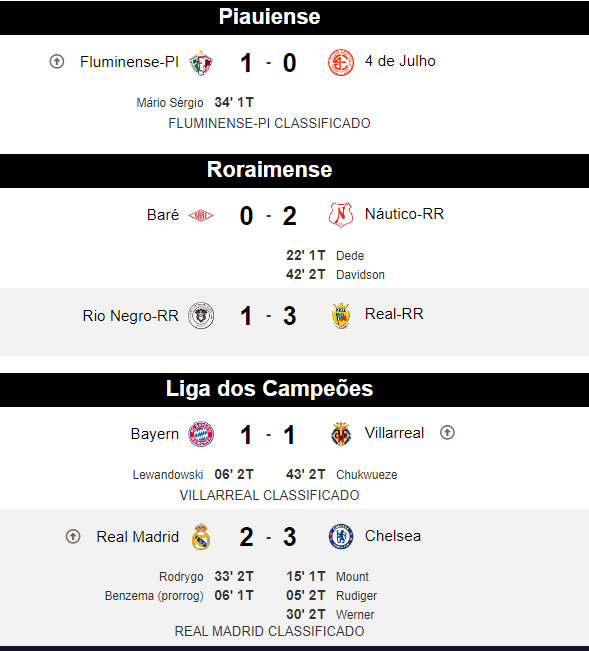Open the Piauiense section header
The height and width of the screenshot is (651, 589).
[x=294, y=17]
